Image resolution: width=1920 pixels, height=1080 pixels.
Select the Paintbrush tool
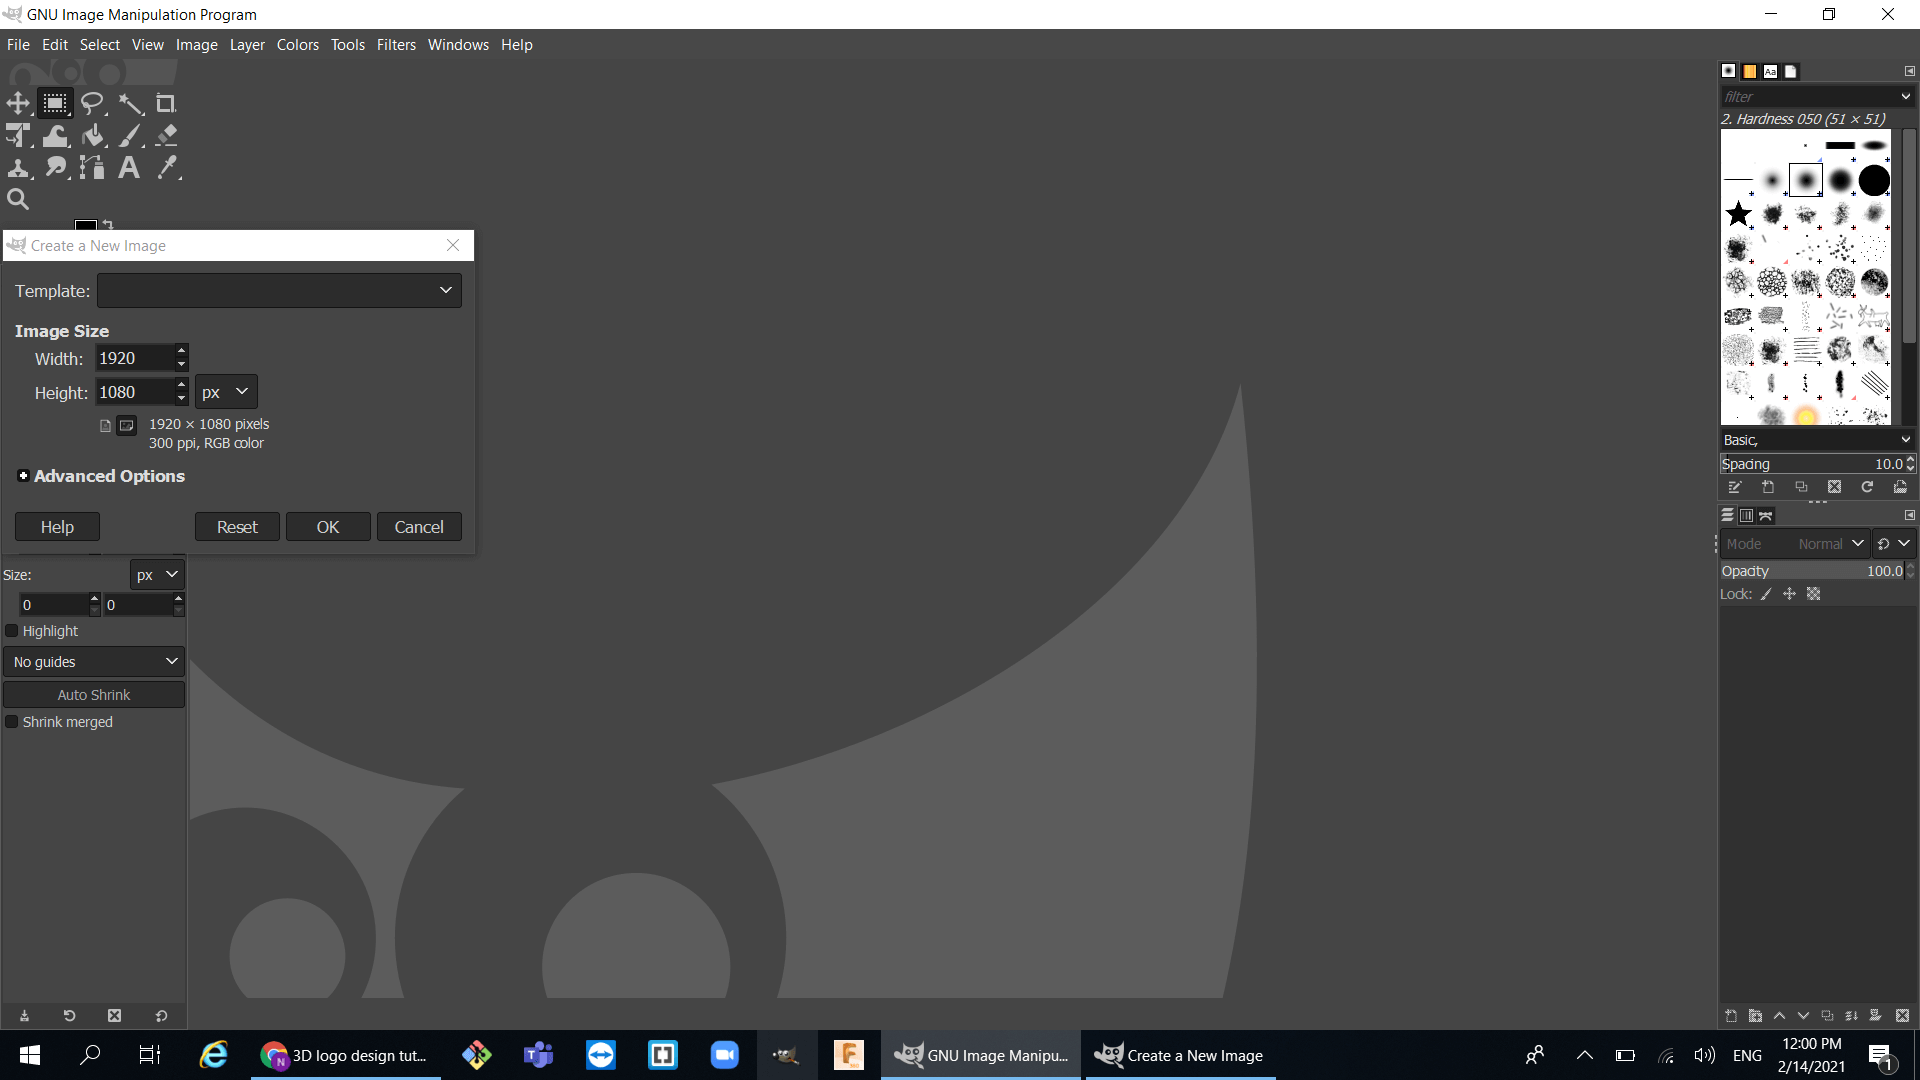130,135
